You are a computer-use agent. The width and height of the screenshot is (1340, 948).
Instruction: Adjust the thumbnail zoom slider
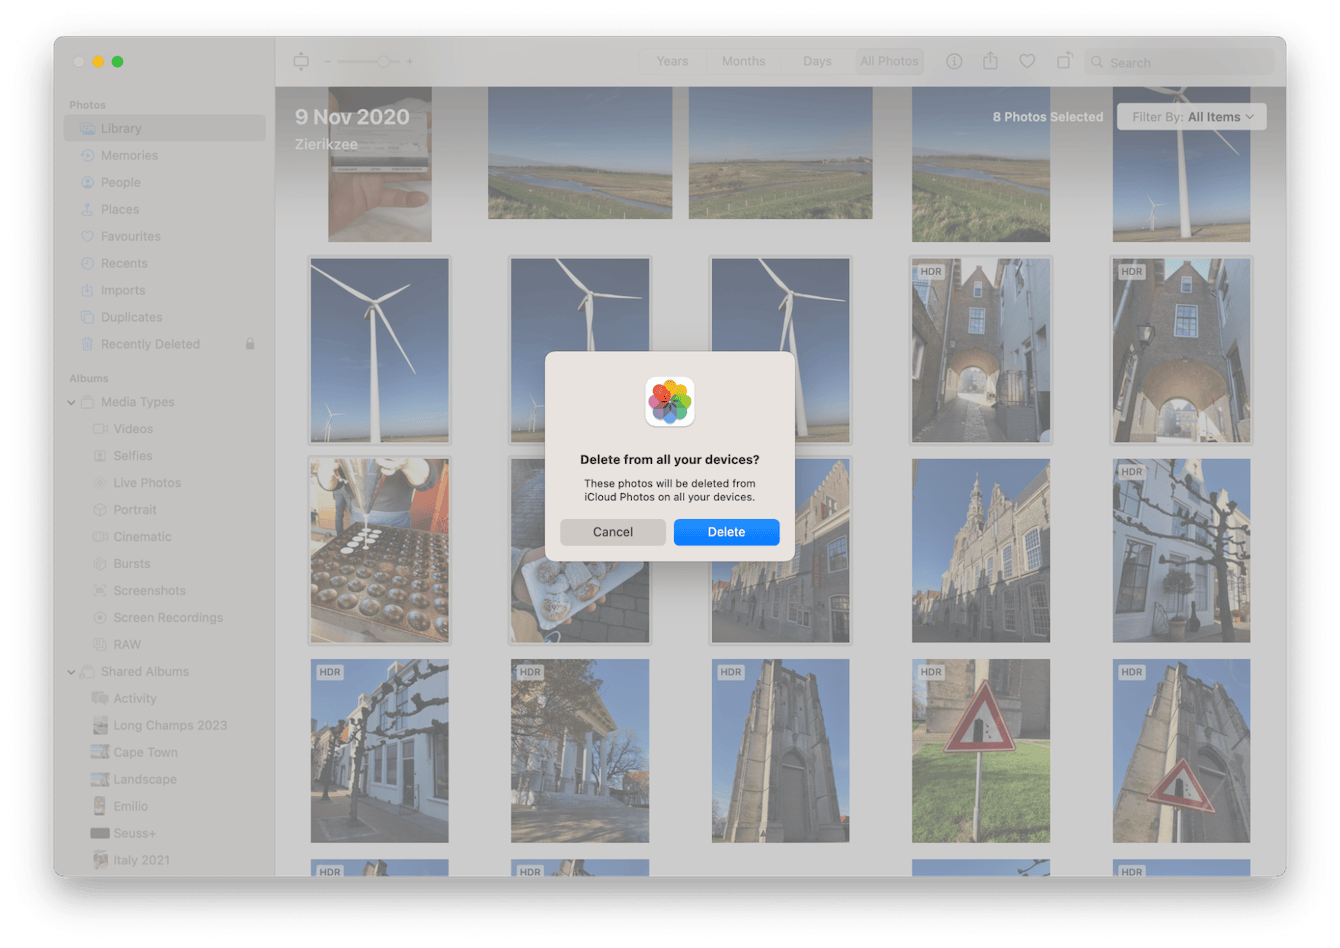point(383,62)
